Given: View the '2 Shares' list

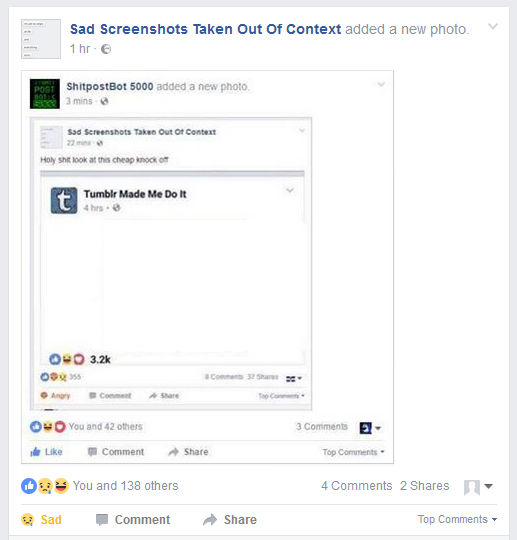Looking at the screenshot, I should 424,486.
